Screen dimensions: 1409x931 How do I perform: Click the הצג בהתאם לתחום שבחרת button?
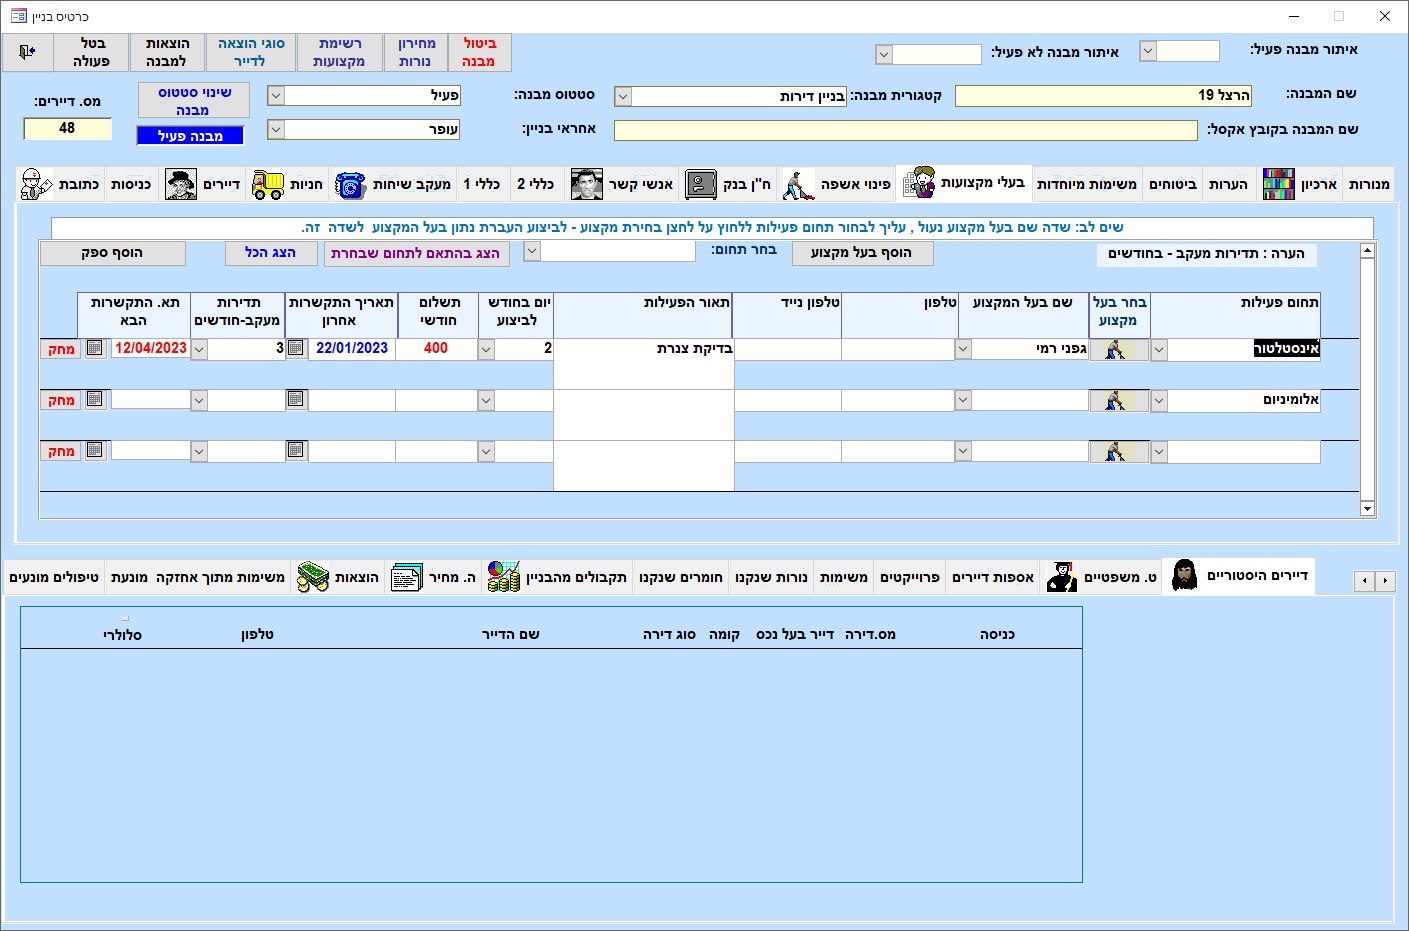415,254
